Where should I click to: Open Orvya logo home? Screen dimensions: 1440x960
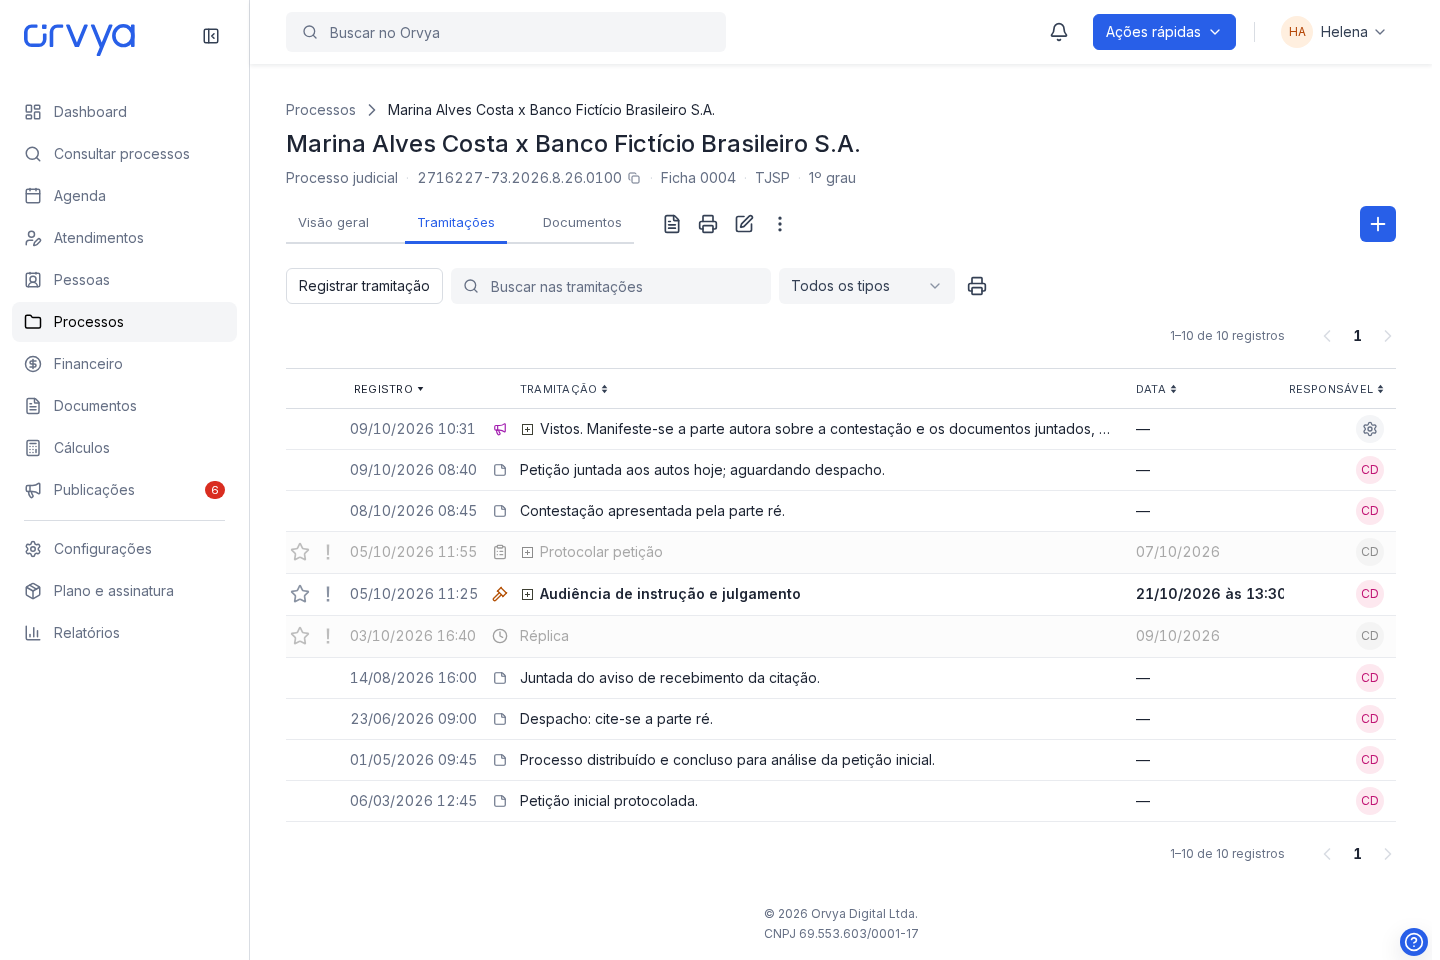[x=80, y=38]
